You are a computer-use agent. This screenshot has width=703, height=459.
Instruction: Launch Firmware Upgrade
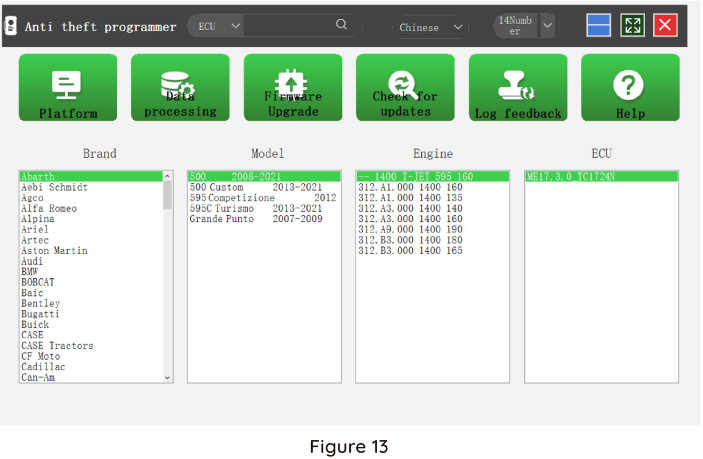tap(293, 87)
